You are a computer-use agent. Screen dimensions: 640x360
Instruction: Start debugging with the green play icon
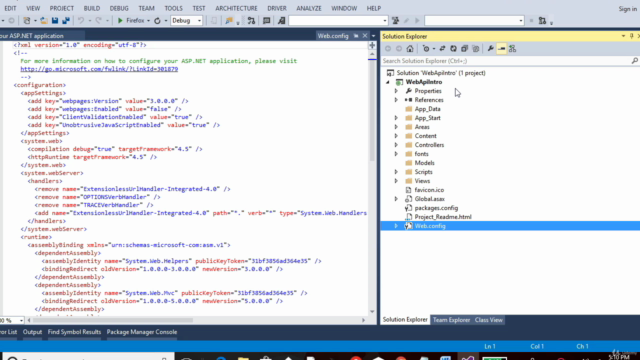point(120,20)
